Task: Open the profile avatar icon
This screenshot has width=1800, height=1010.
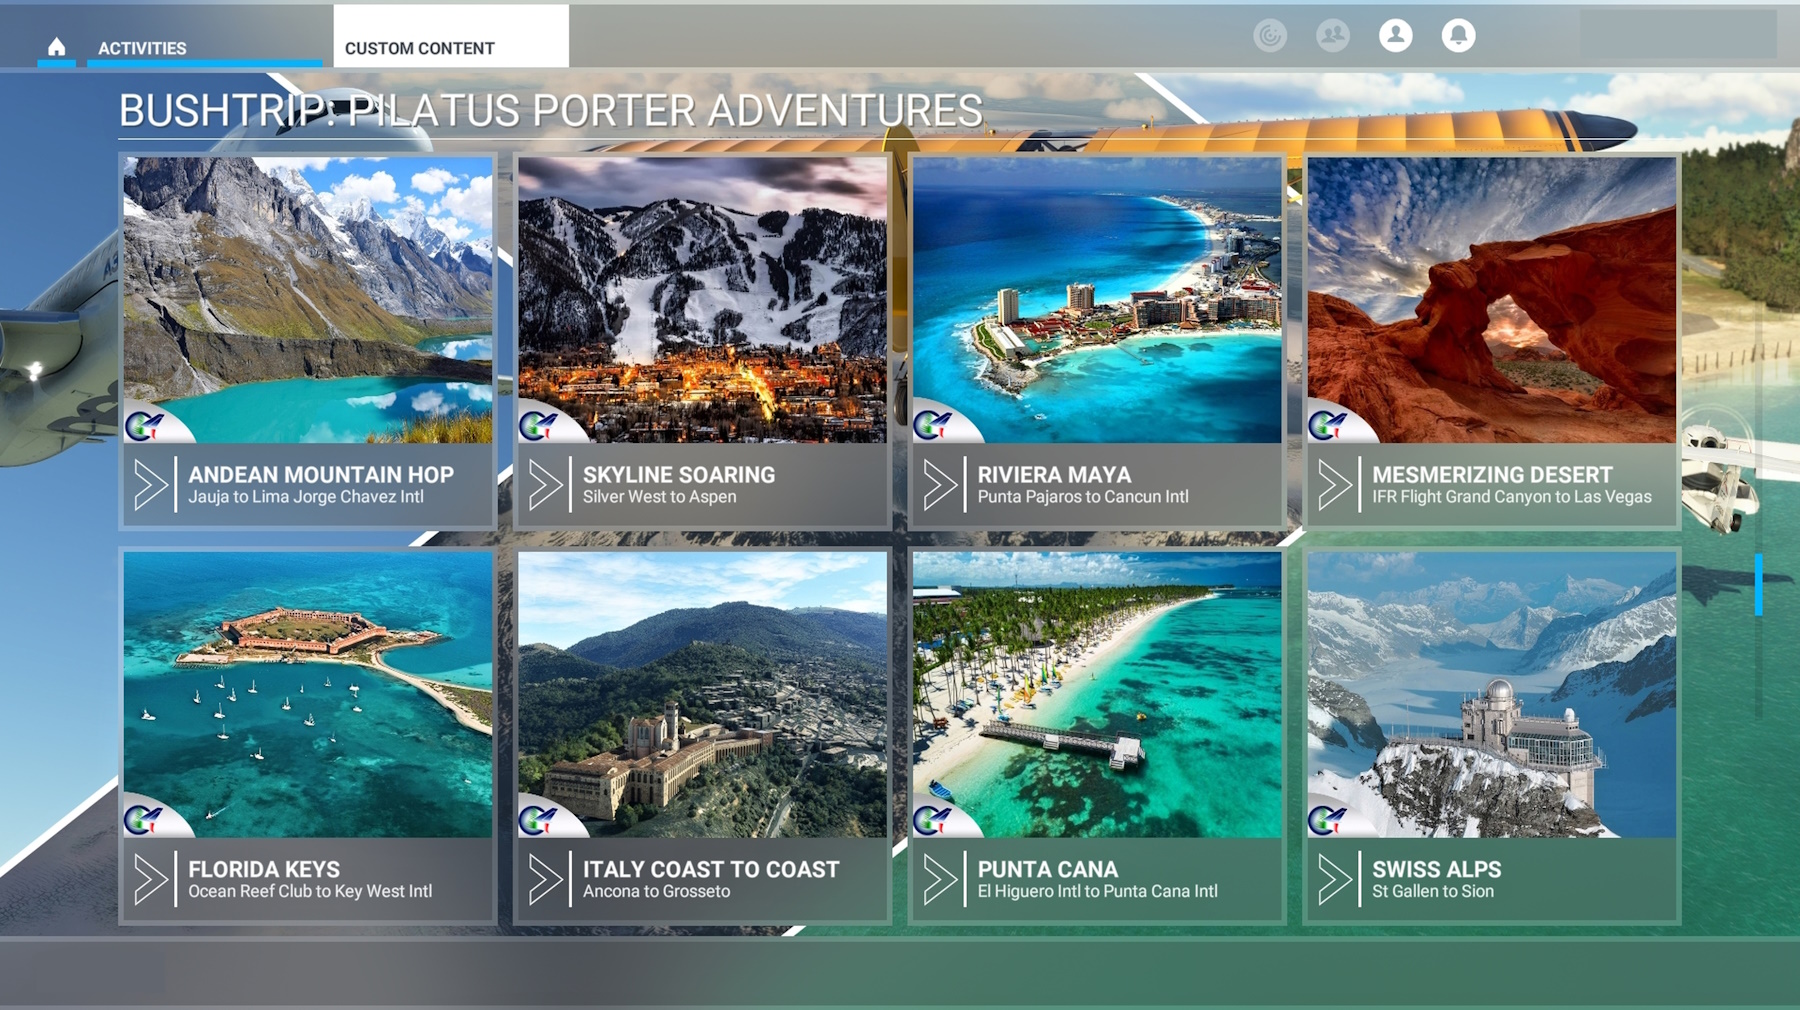Action: pos(1395,36)
